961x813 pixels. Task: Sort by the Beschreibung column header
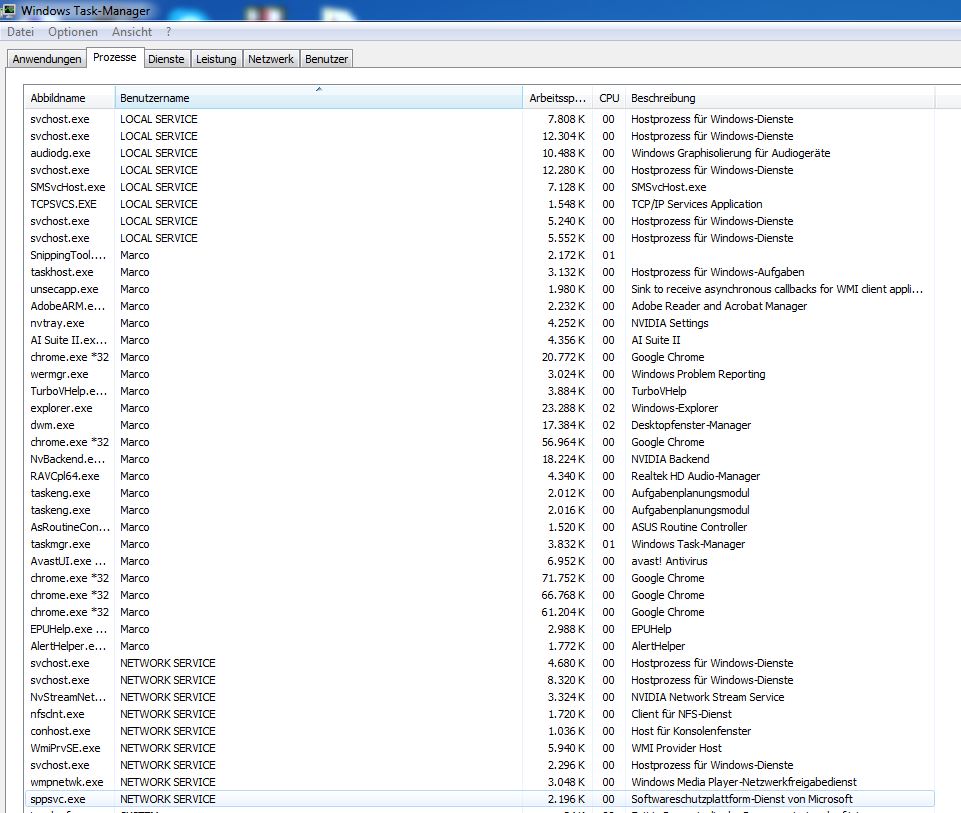[x=780, y=98]
